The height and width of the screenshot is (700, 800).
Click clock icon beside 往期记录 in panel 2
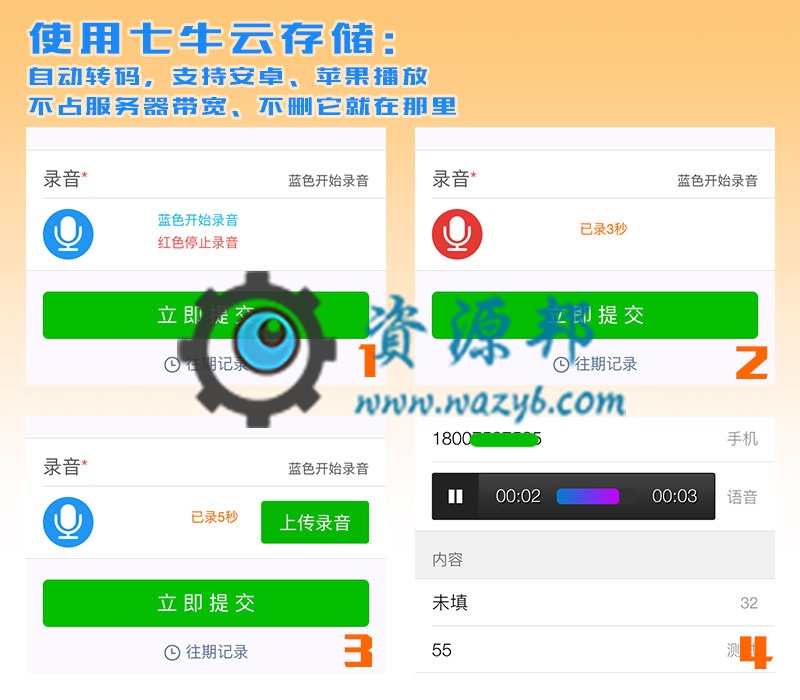(561, 365)
